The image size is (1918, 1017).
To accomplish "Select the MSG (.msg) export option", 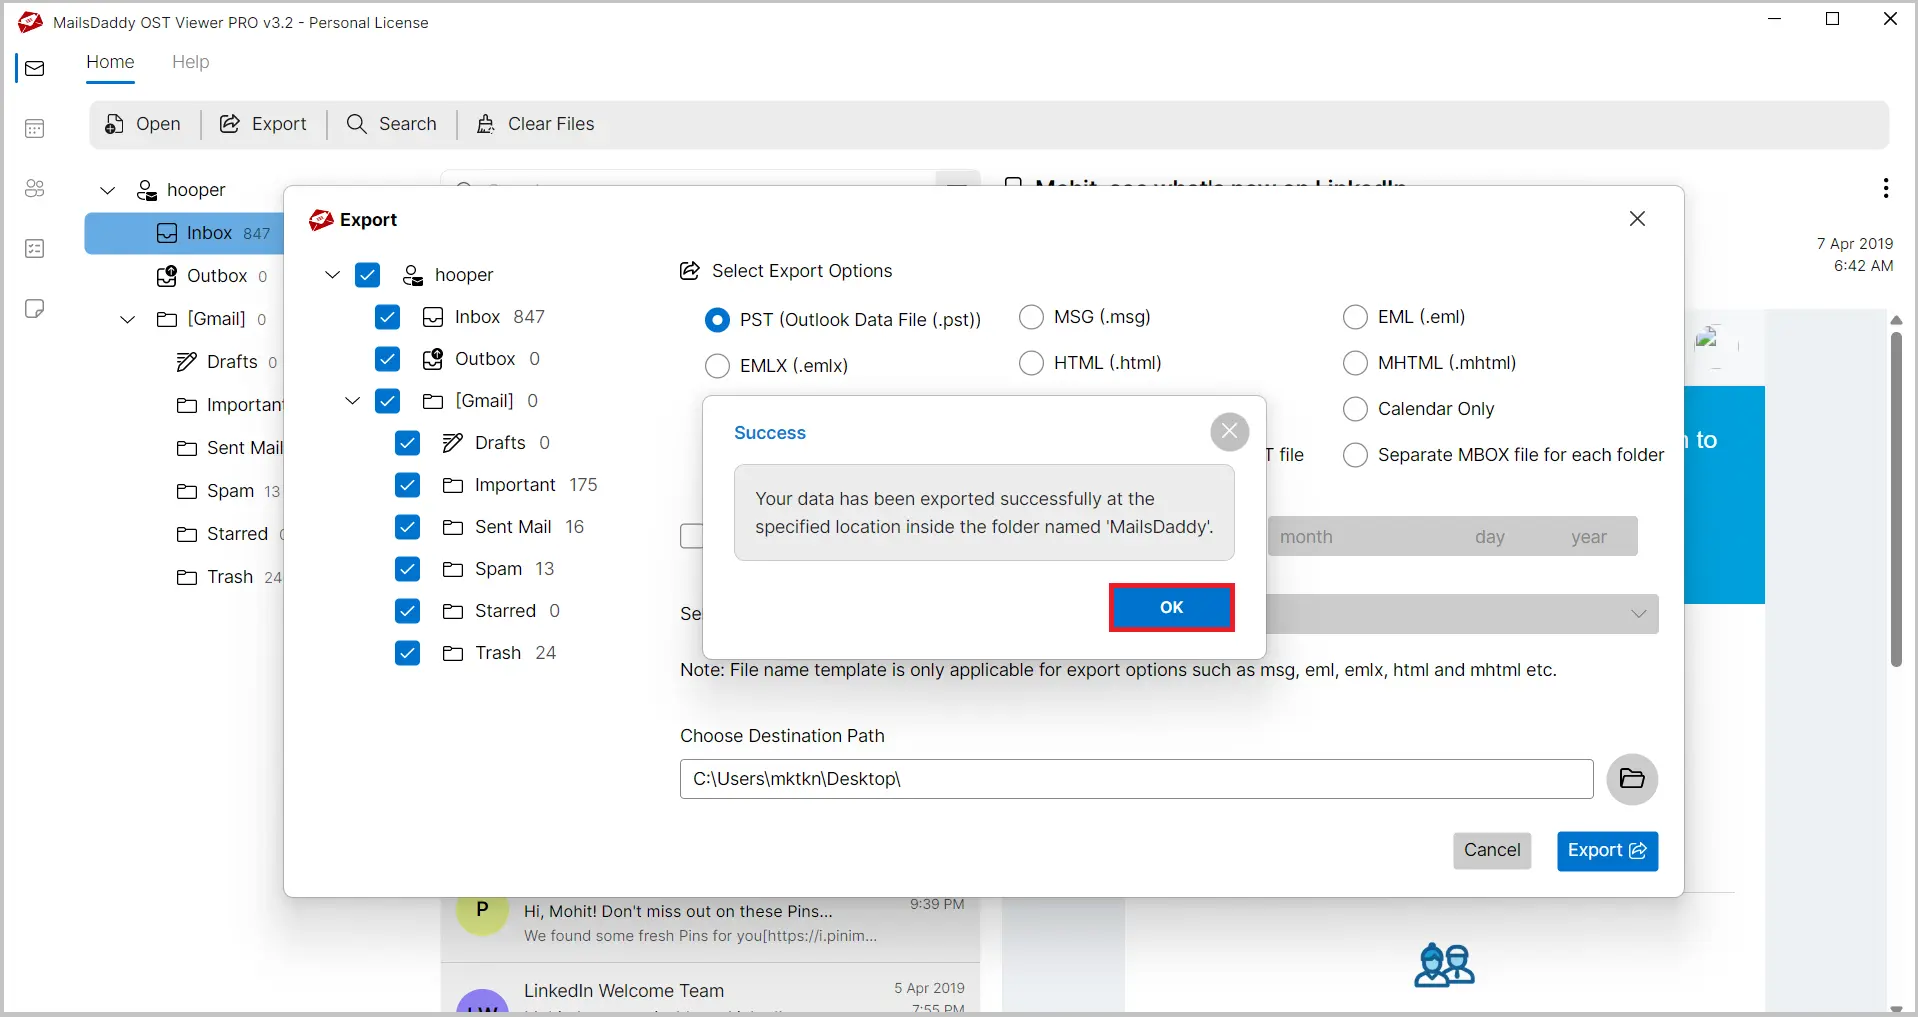I will pyautogui.click(x=1031, y=317).
